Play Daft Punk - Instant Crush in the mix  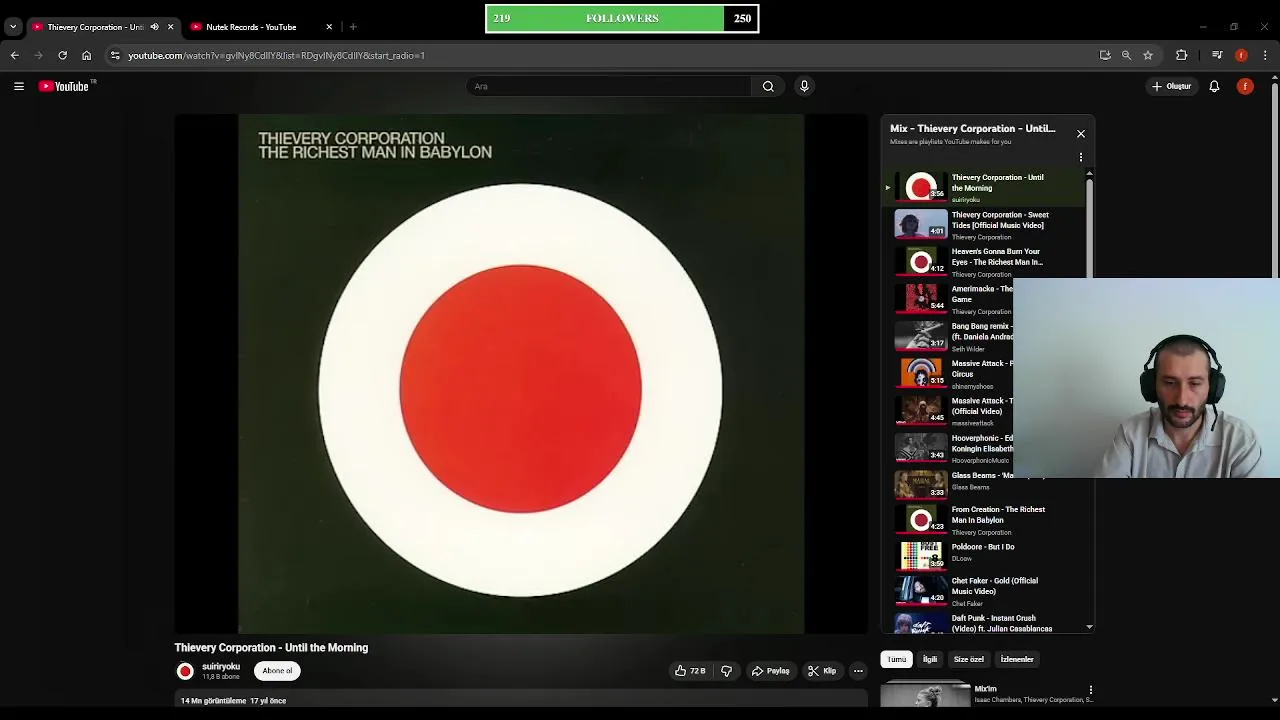point(985,623)
